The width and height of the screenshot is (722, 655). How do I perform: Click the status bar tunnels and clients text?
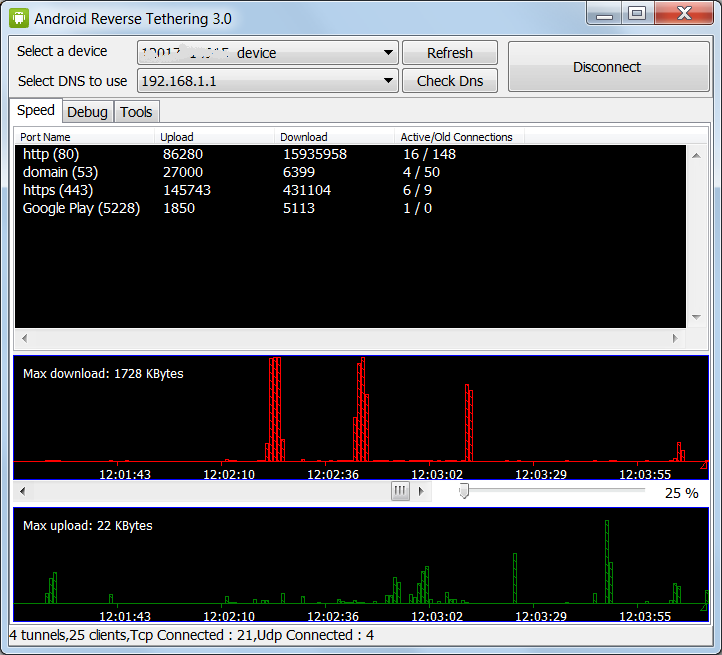[x=192, y=635]
